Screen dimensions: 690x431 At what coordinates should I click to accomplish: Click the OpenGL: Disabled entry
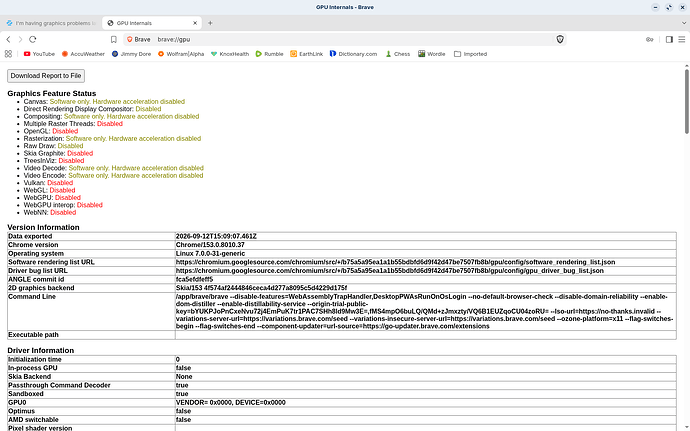click(x=51, y=131)
